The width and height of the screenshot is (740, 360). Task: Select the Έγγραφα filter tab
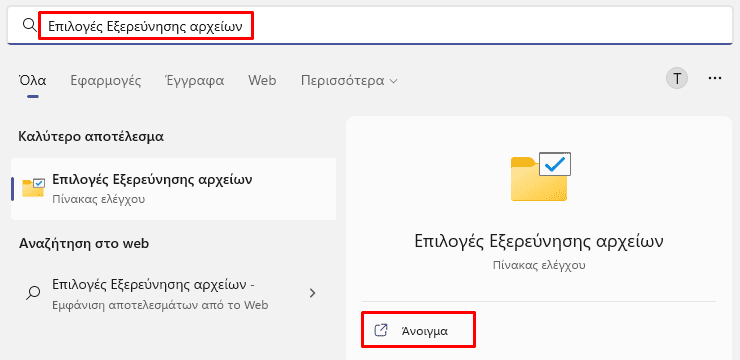(194, 80)
